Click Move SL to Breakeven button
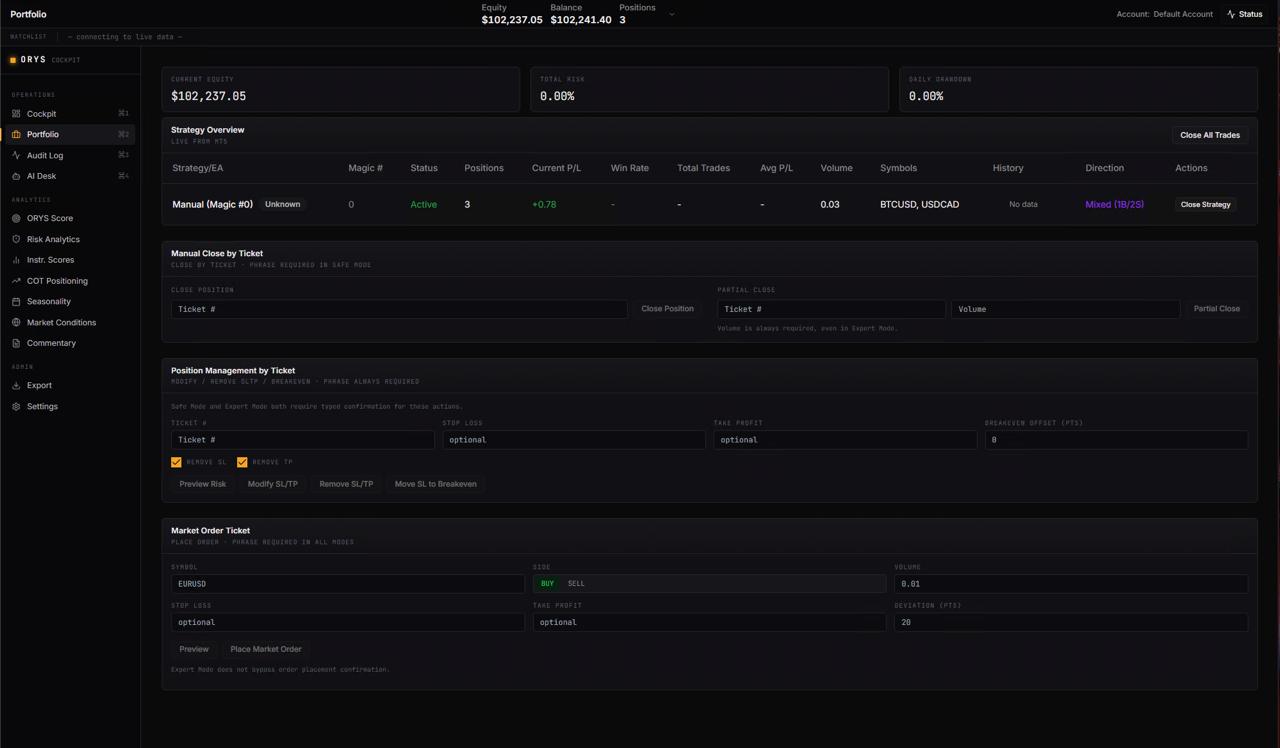 tap(435, 484)
